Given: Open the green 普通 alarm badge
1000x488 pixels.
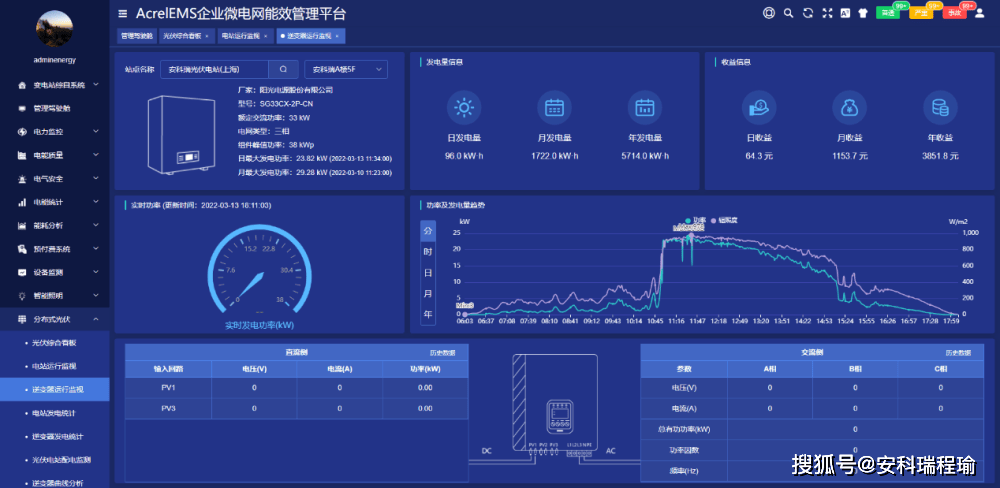Looking at the screenshot, I should [x=887, y=12].
